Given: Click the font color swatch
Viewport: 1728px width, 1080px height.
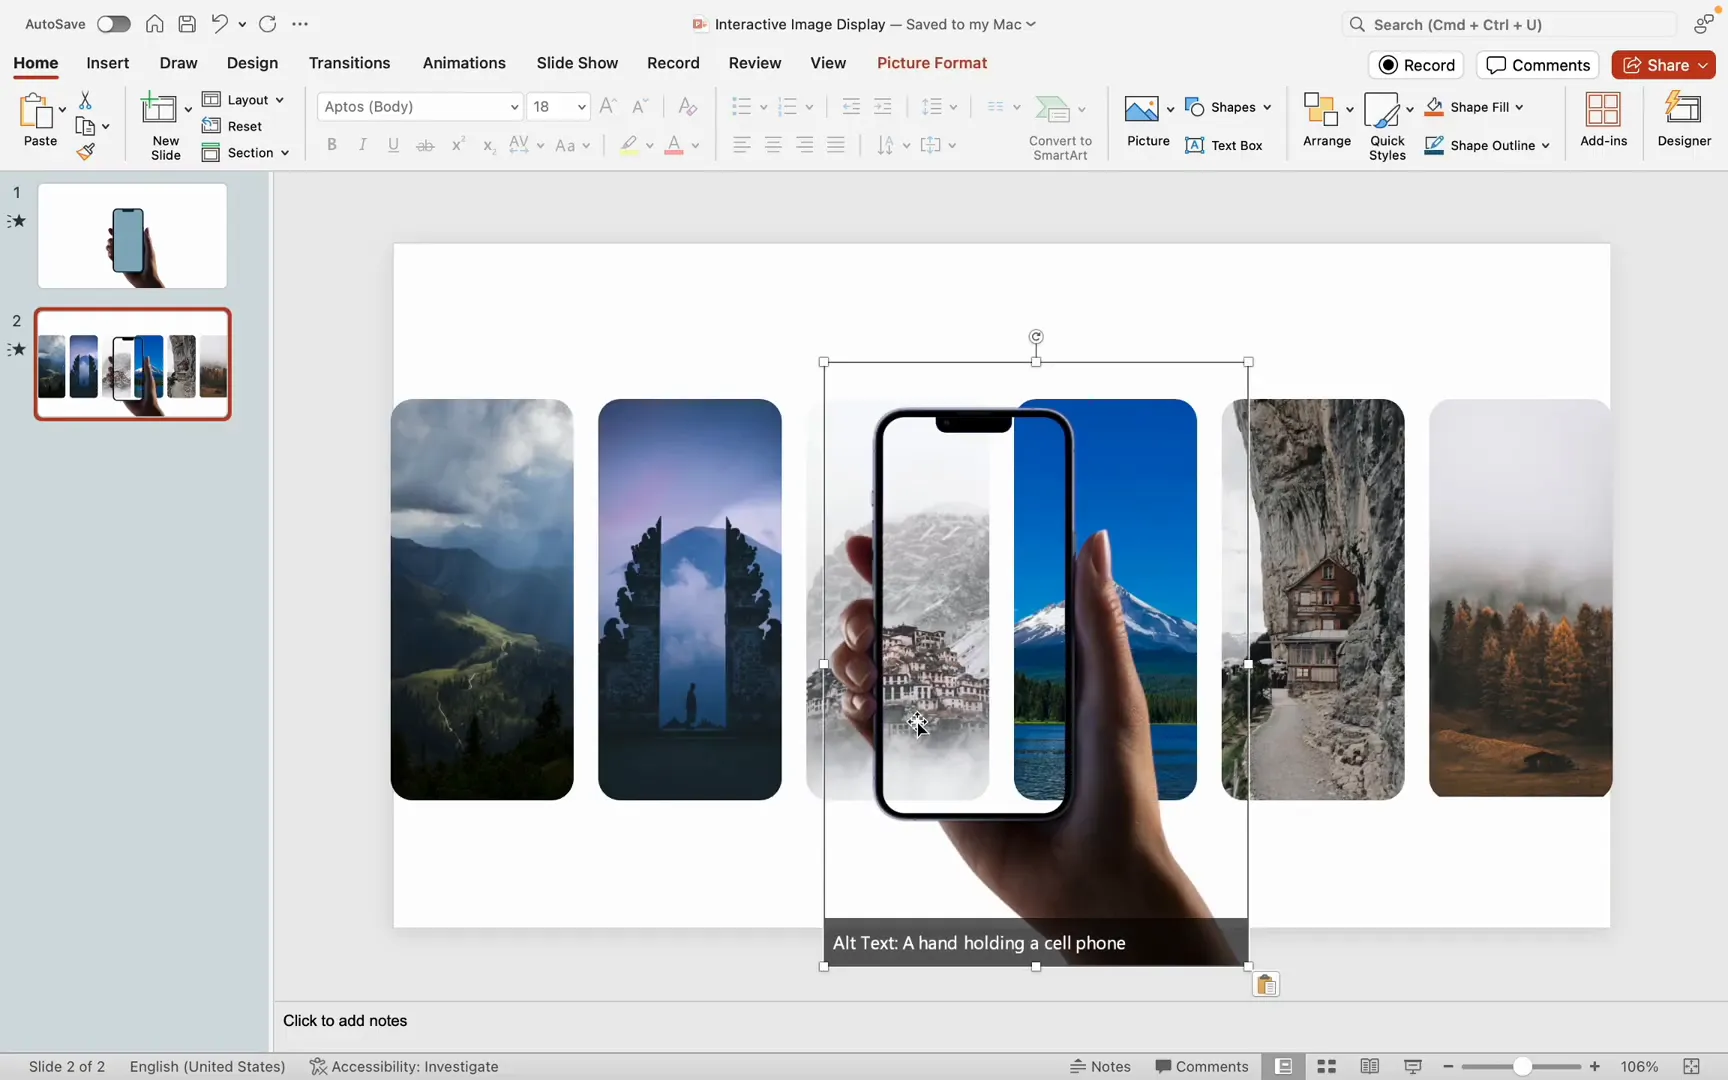Looking at the screenshot, I should click(674, 146).
